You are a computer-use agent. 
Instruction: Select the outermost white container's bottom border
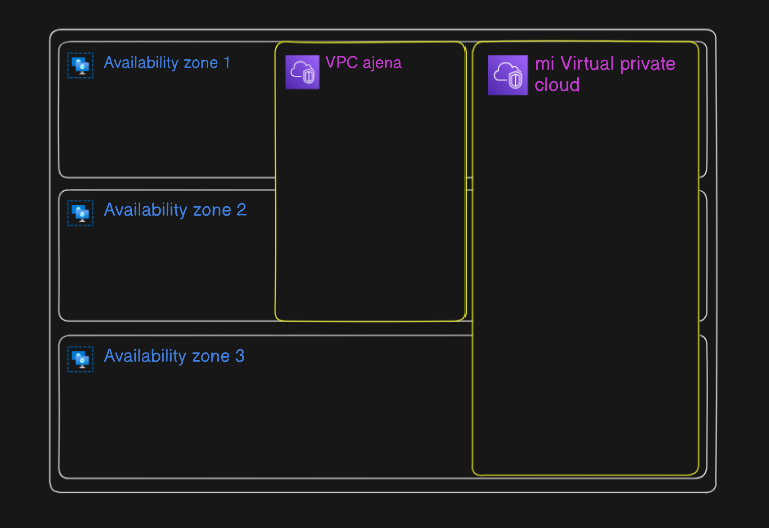click(383, 492)
